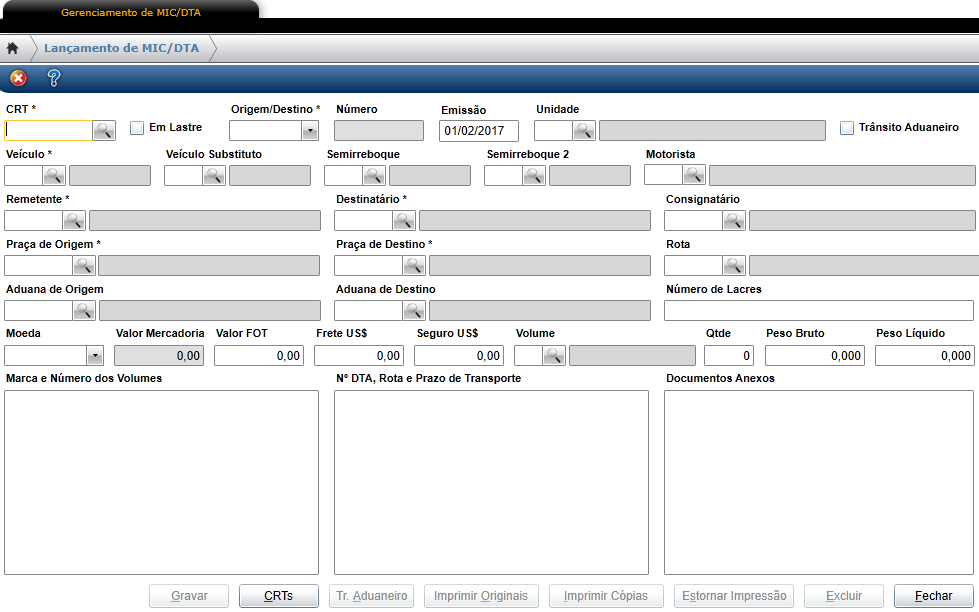
Task: Click Praça de Destino code input
Action: tap(368, 265)
